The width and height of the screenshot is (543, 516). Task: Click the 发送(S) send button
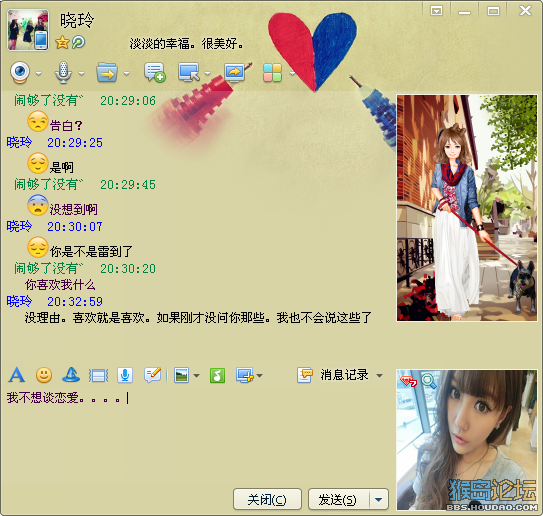pyautogui.click(x=339, y=499)
